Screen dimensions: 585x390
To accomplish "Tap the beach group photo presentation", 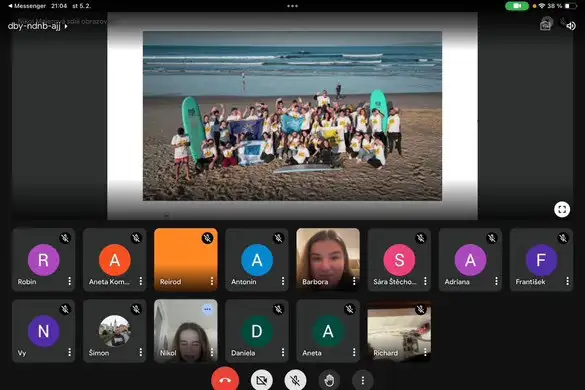I will pyautogui.click(x=292, y=116).
